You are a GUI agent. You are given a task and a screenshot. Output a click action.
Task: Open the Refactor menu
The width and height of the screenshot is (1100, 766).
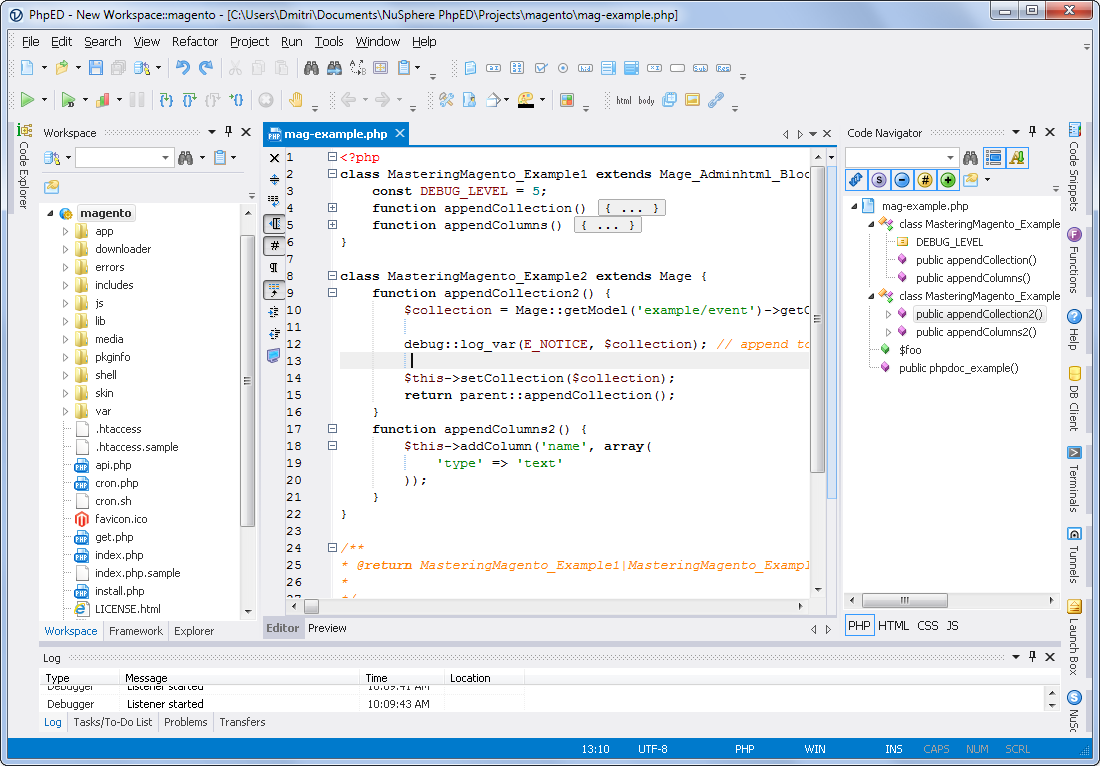click(x=195, y=41)
